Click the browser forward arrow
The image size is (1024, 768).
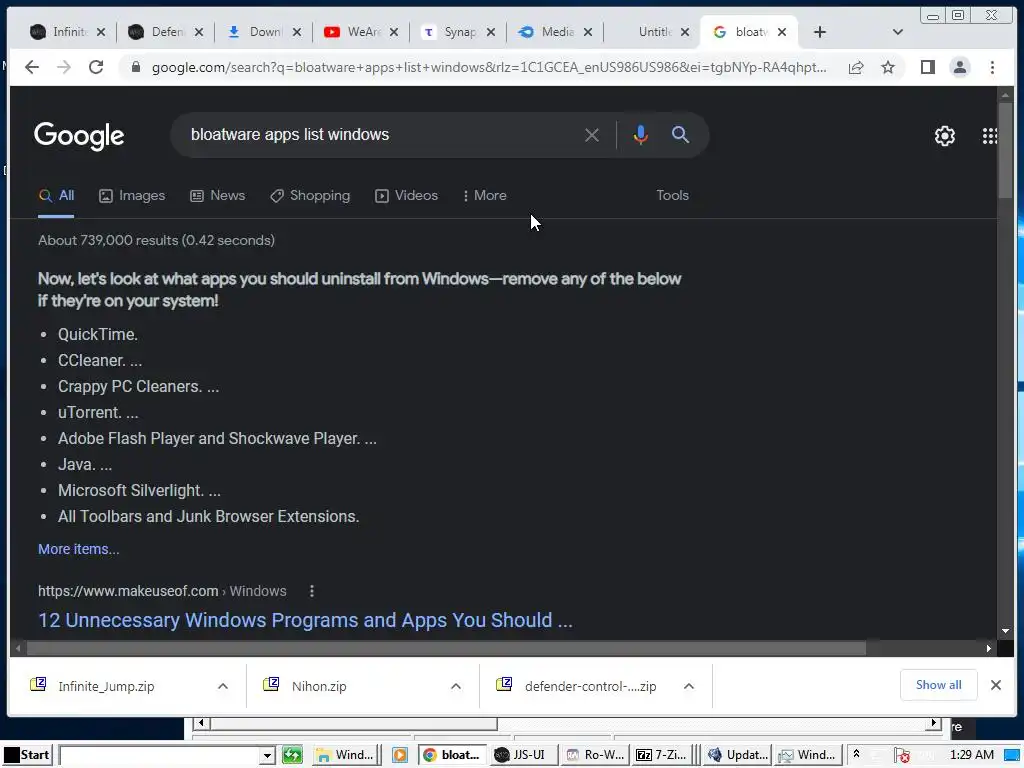point(63,67)
